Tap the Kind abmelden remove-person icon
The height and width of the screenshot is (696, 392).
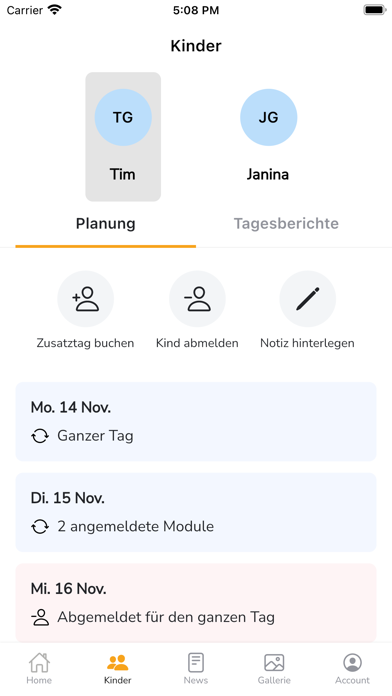197,299
